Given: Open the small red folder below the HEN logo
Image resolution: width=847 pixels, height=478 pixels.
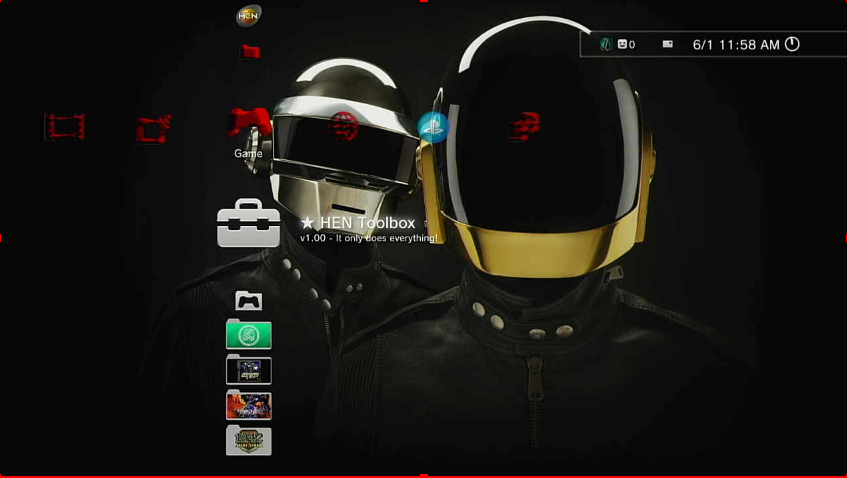Looking at the screenshot, I should pos(251,51).
